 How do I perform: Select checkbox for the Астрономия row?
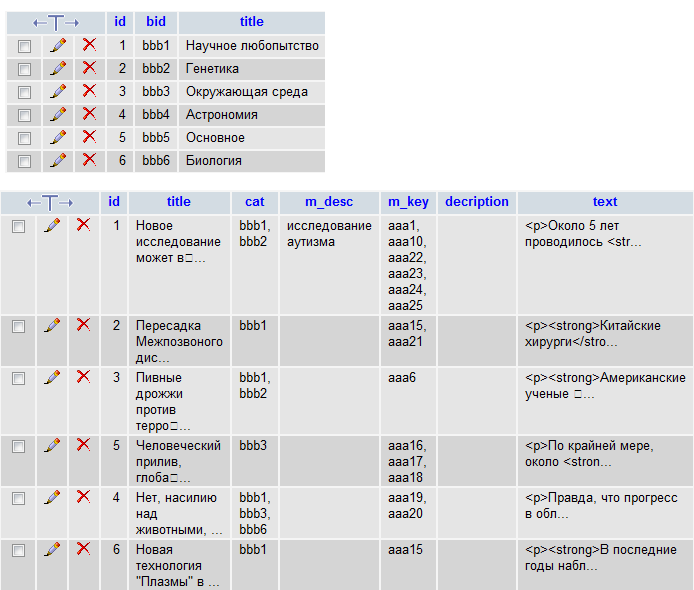[x=24, y=115]
